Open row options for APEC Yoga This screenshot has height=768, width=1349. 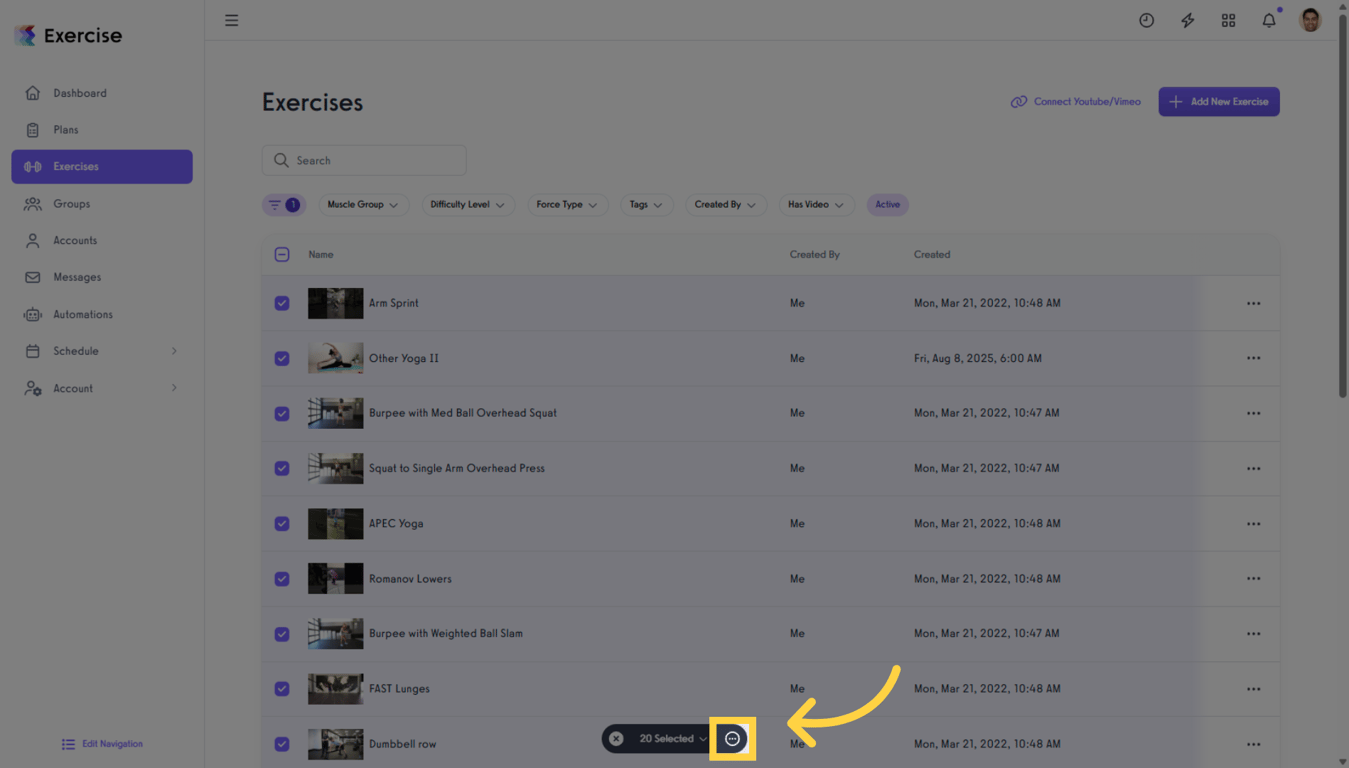[x=1253, y=523]
